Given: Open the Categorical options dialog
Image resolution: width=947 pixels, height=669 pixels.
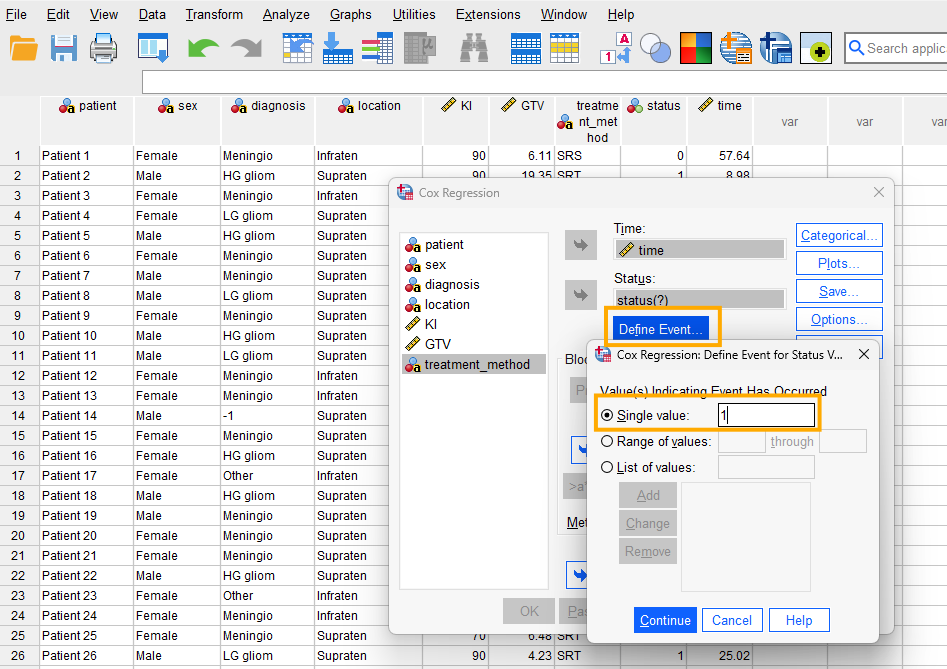Looking at the screenshot, I should coord(839,235).
